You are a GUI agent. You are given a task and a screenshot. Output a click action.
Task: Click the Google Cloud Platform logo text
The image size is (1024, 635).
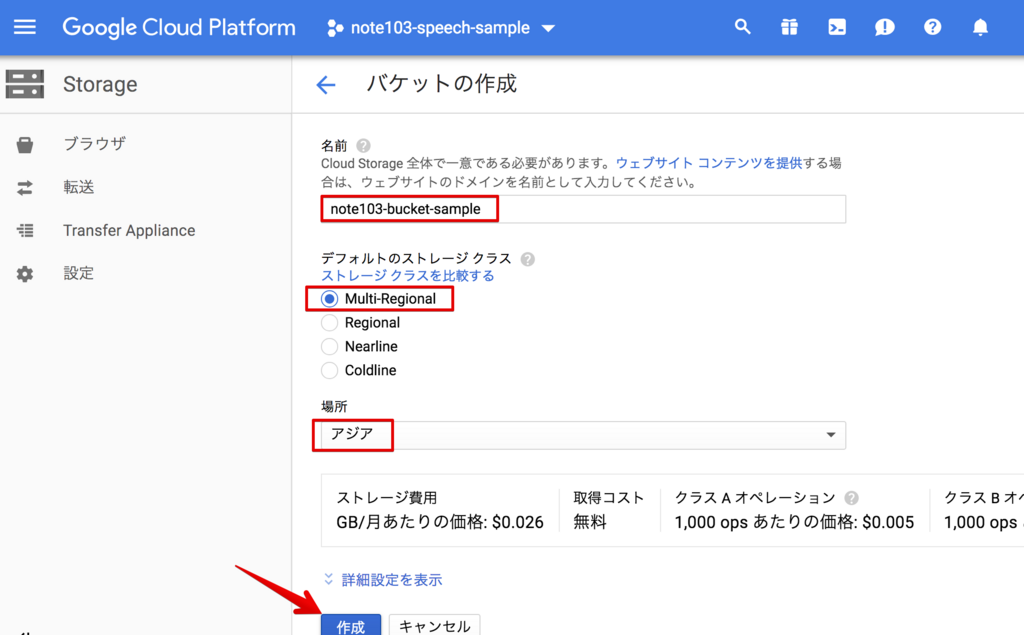pos(179,27)
